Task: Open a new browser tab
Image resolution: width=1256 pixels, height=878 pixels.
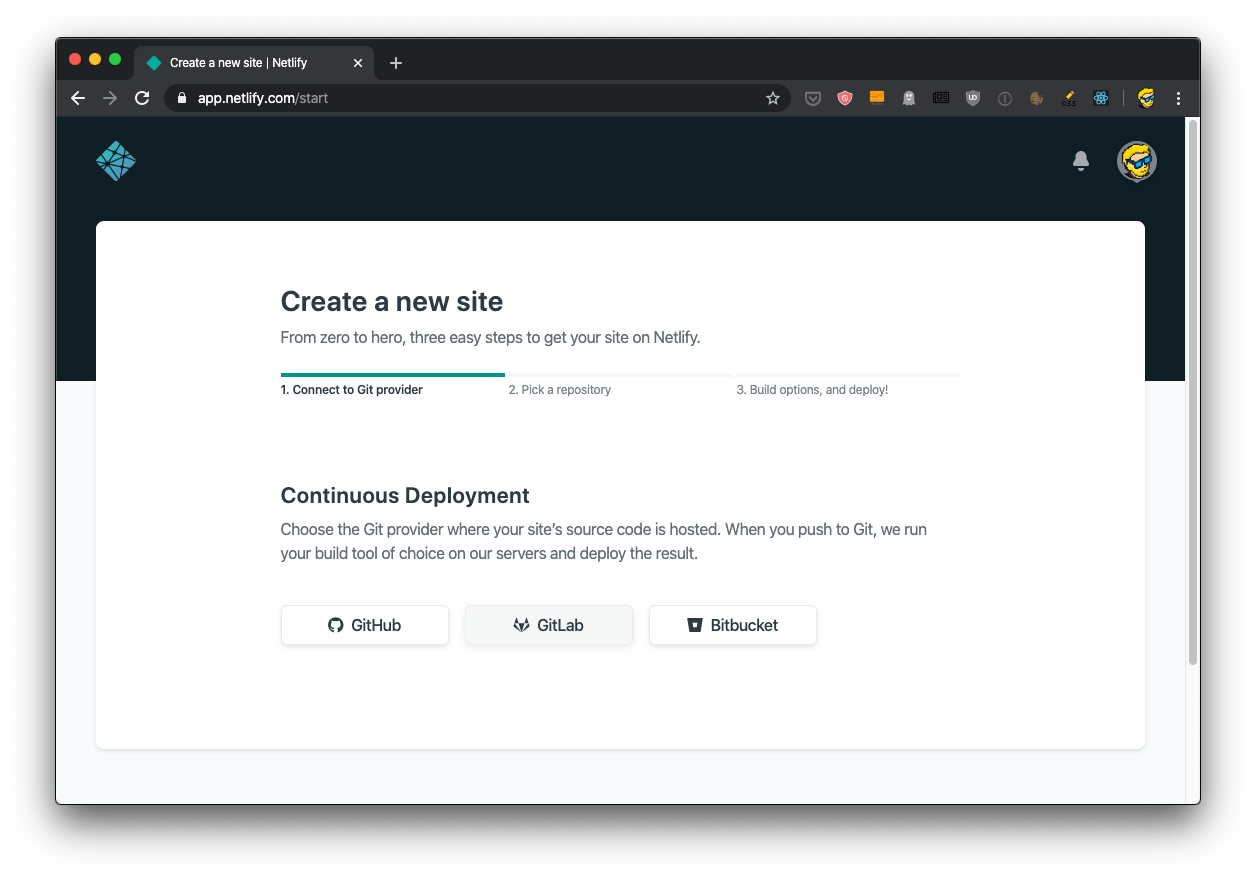Action: click(x=396, y=63)
